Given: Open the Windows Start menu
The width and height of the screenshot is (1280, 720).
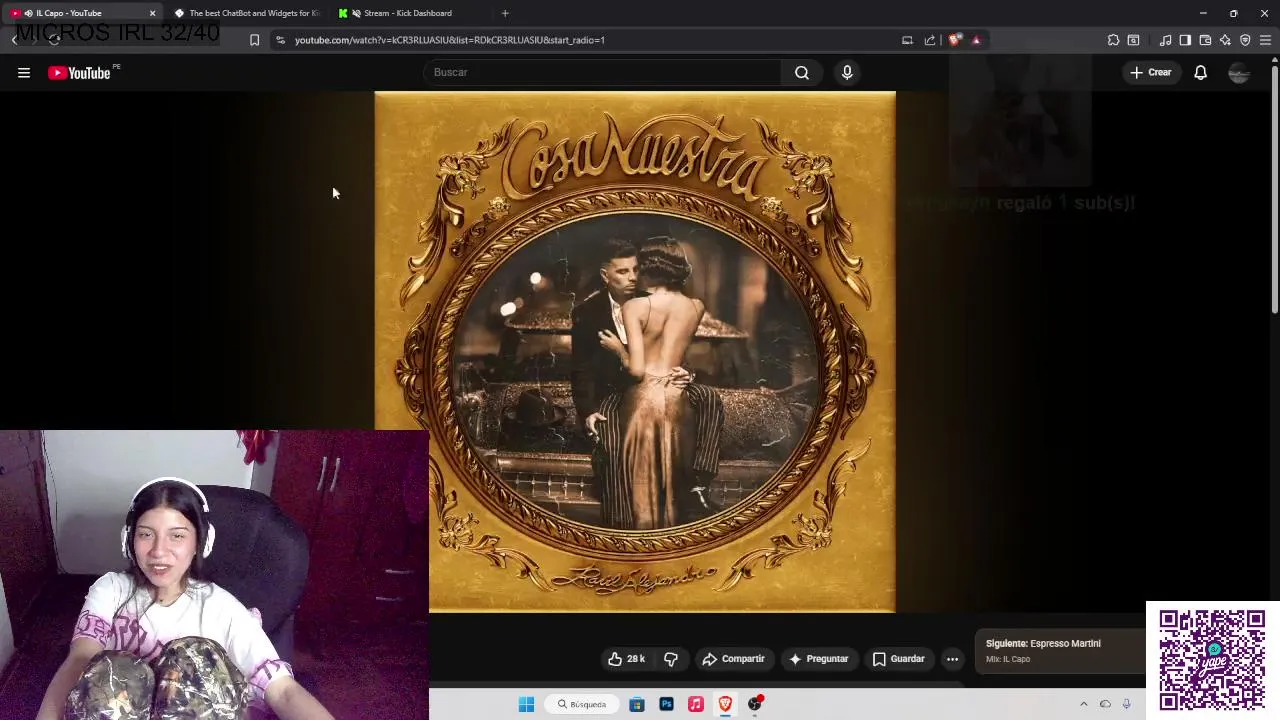Looking at the screenshot, I should pyautogui.click(x=526, y=704).
